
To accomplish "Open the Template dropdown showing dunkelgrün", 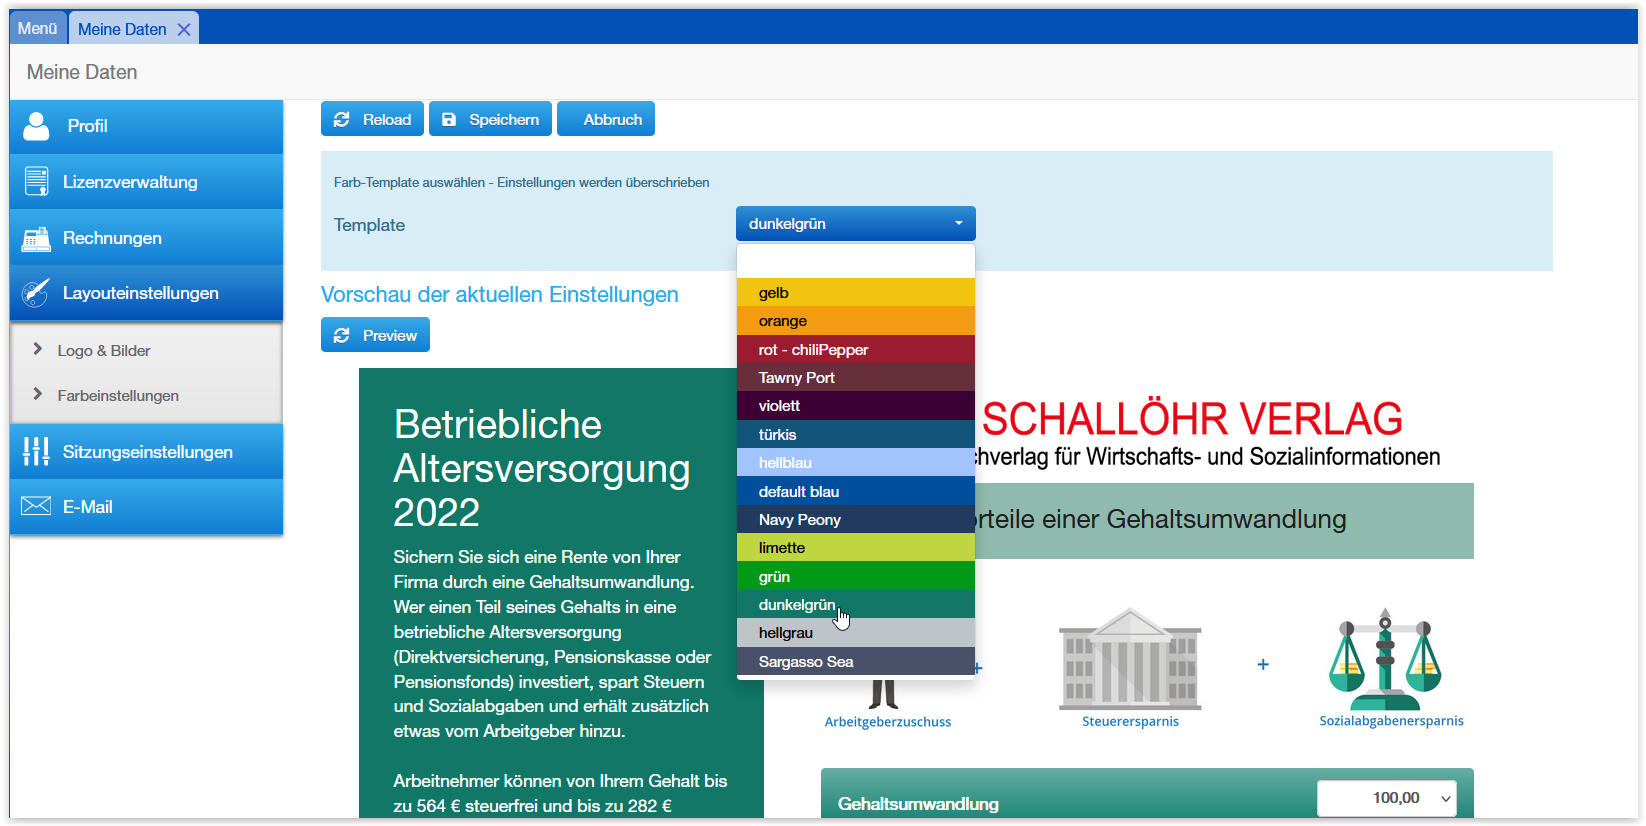I will [x=855, y=224].
